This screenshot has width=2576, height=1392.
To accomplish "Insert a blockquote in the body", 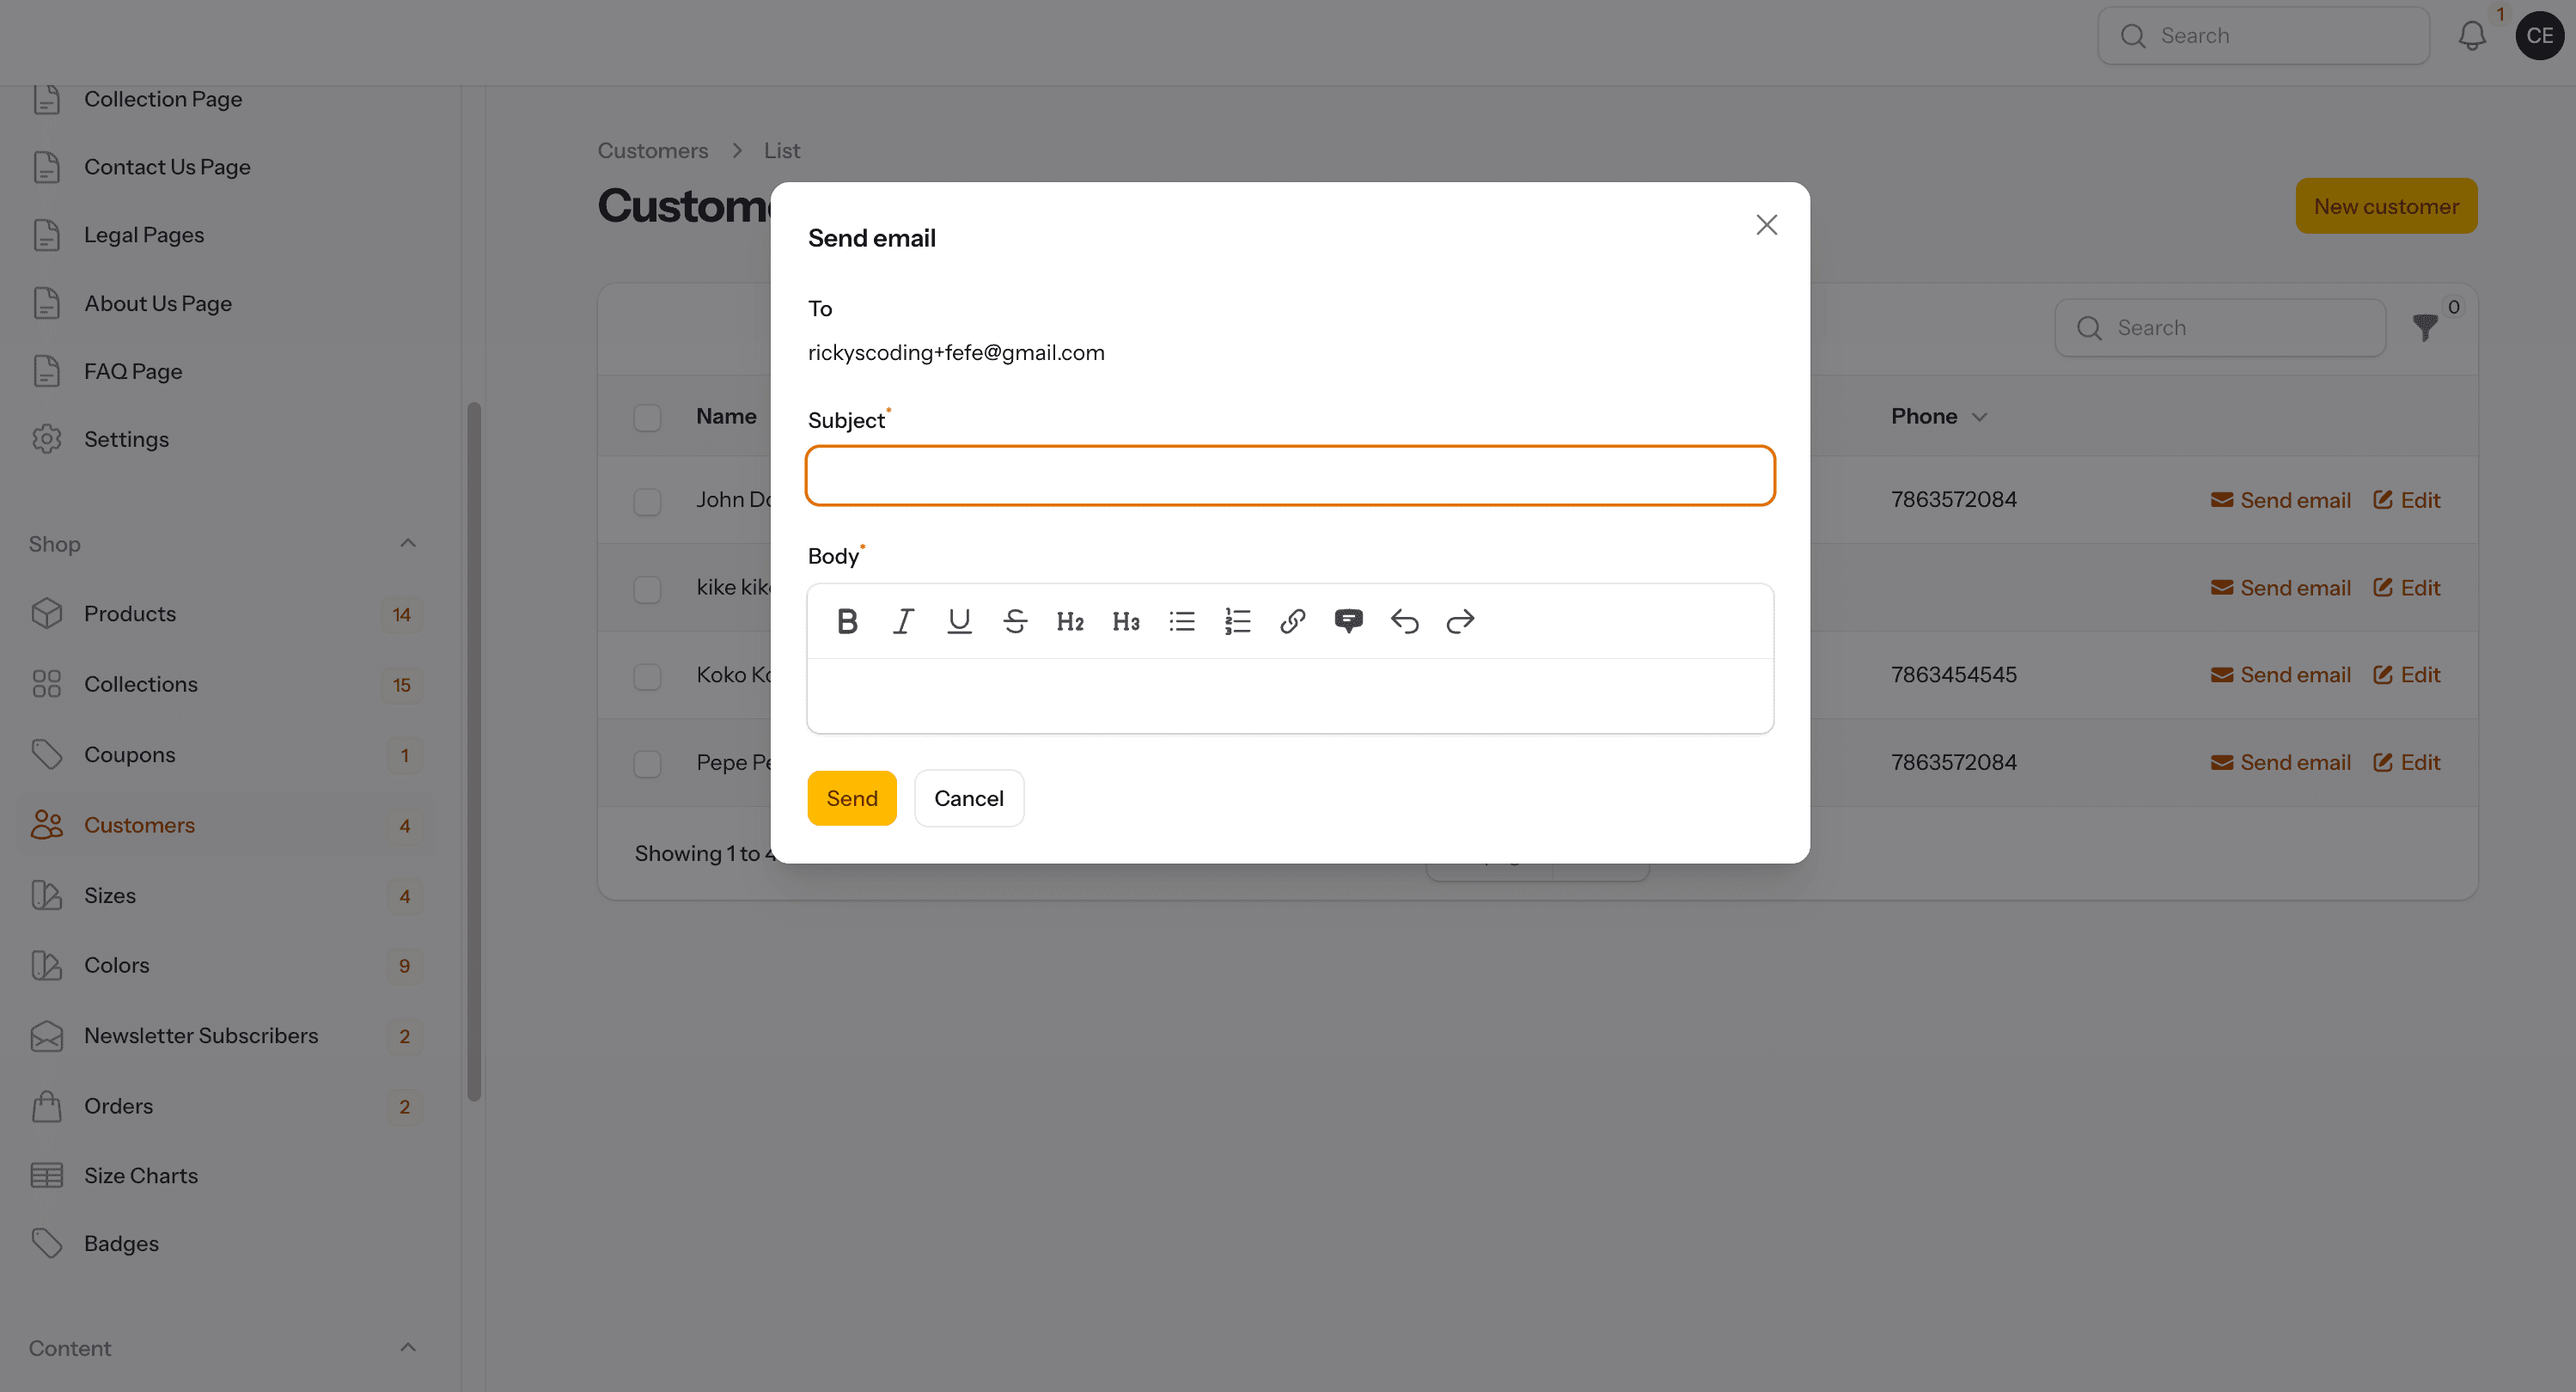I will coord(1349,621).
